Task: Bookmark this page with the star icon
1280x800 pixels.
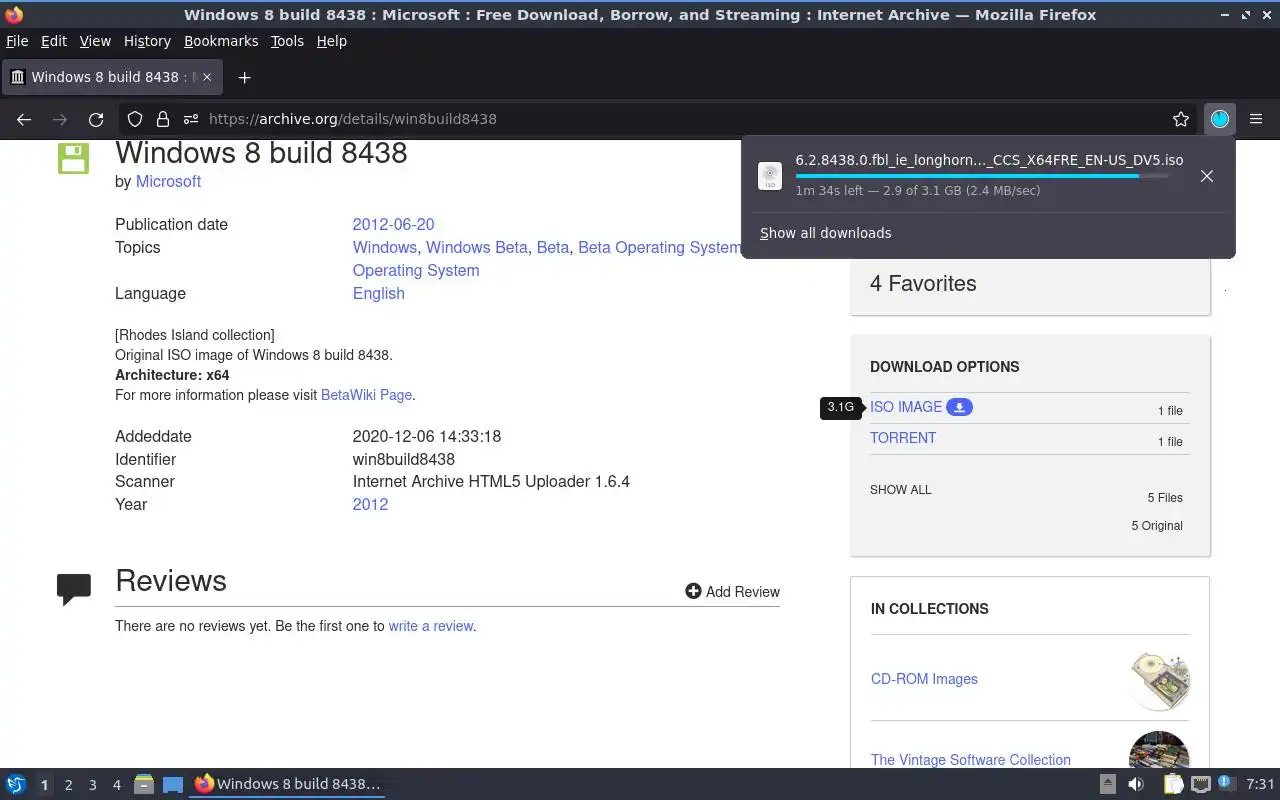Action: 1181,119
